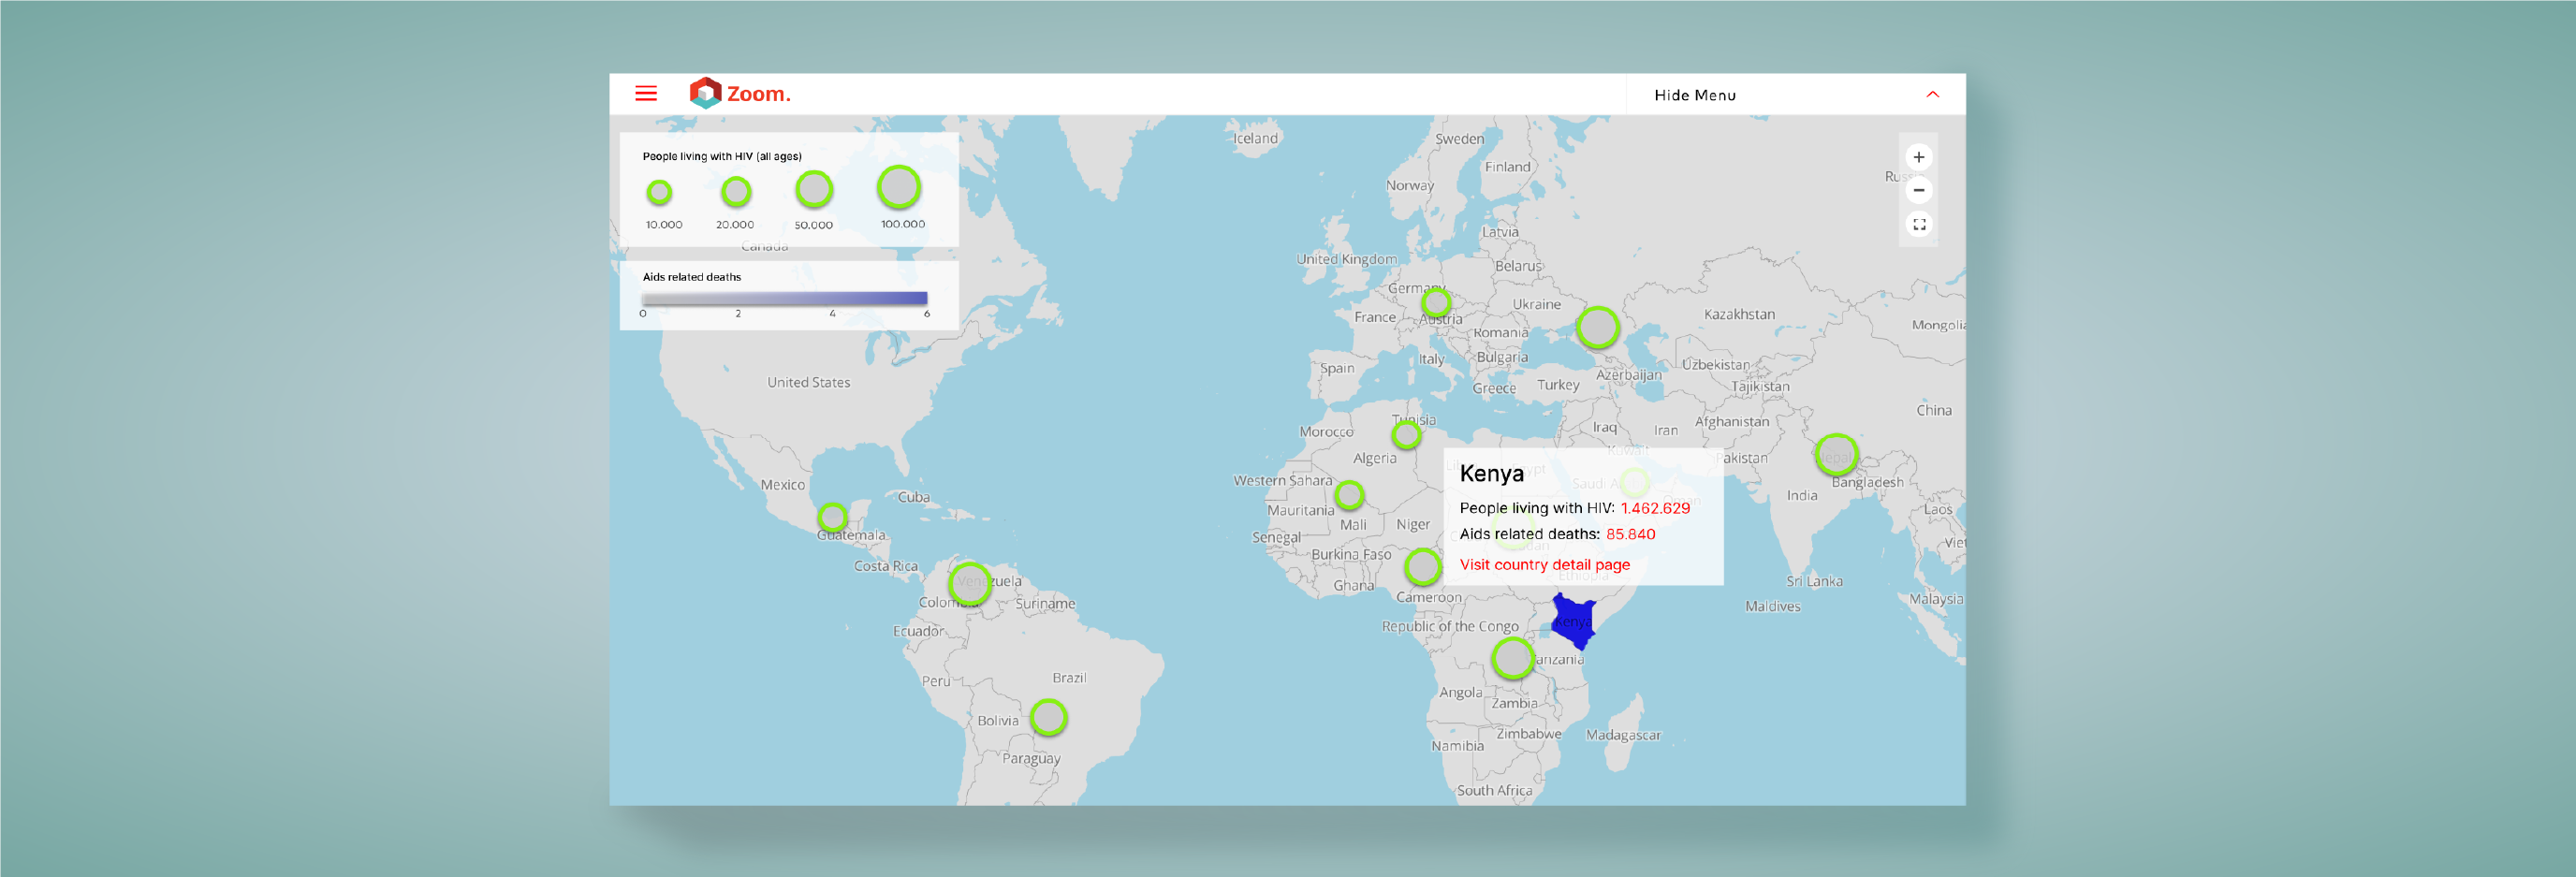Collapse the Hide Menu chevron
This screenshot has width=2576, height=877.
tap(1932, 94)
